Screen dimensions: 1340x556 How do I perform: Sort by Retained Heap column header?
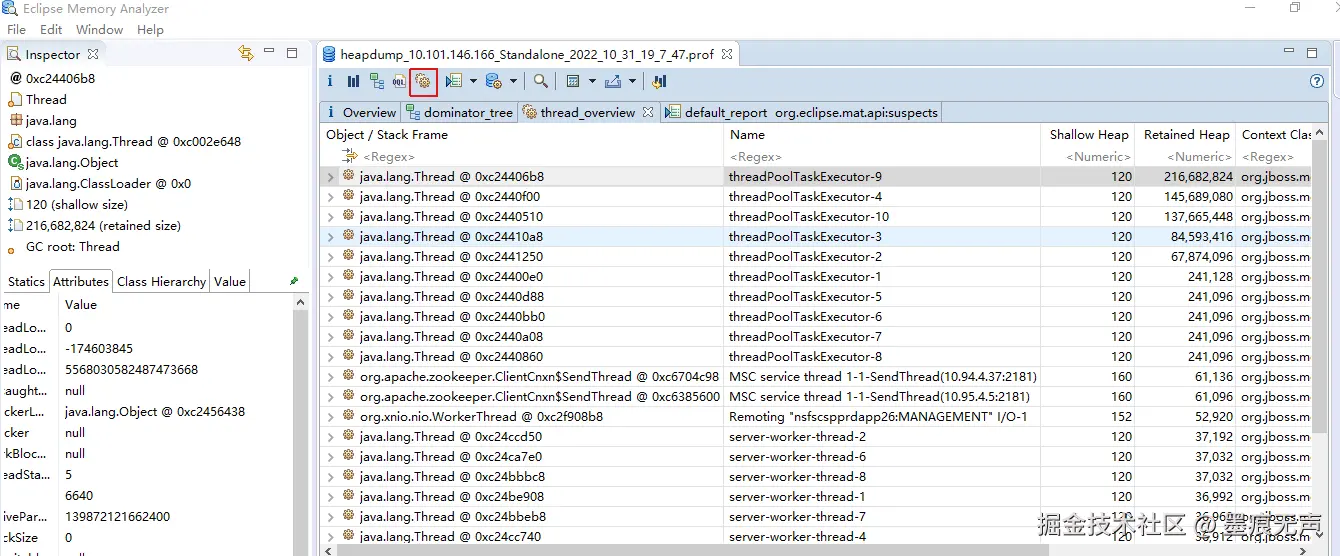pos(1186,135)
